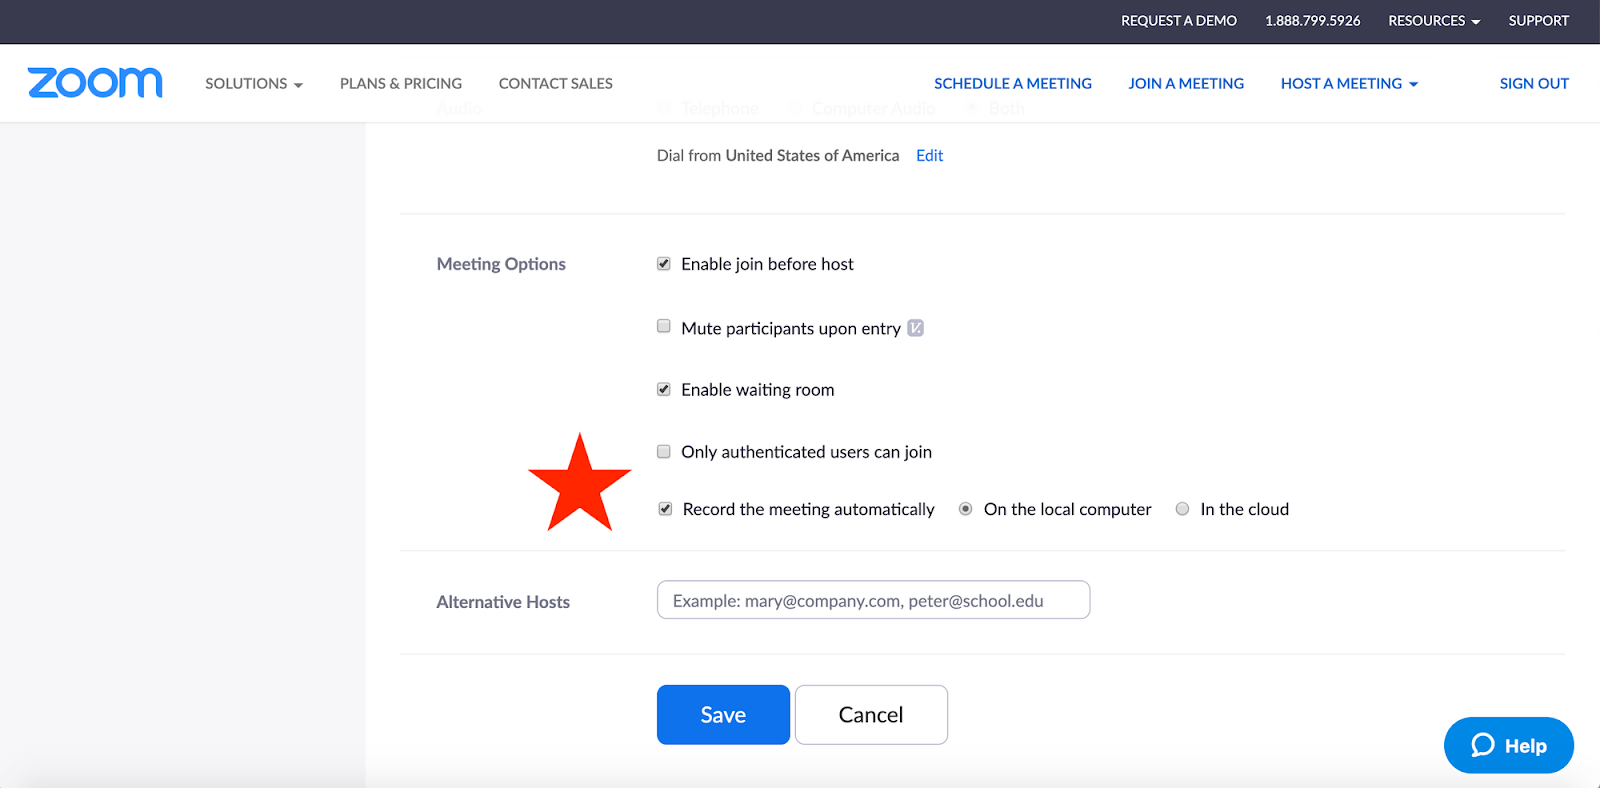Screen dimensions: 1600x788
Task: Expand Host a Meeting dropdown
Action: pos(1349,84)
